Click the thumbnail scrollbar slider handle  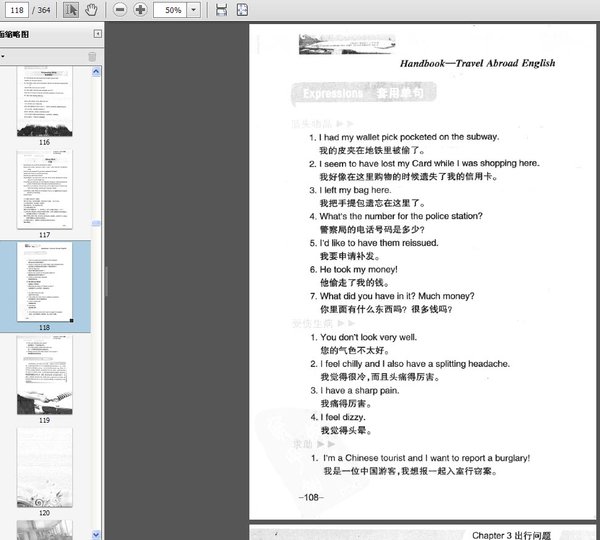pyautogui.click(x=96, y=223)
